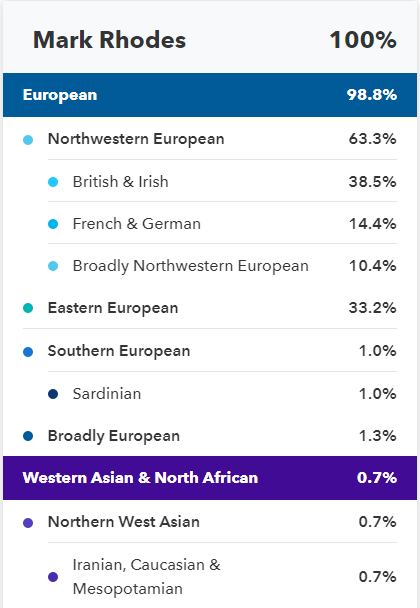Viewport: 420px width, 608px height.
Task: Select the Eastern European row
Action: click(210, 308)
